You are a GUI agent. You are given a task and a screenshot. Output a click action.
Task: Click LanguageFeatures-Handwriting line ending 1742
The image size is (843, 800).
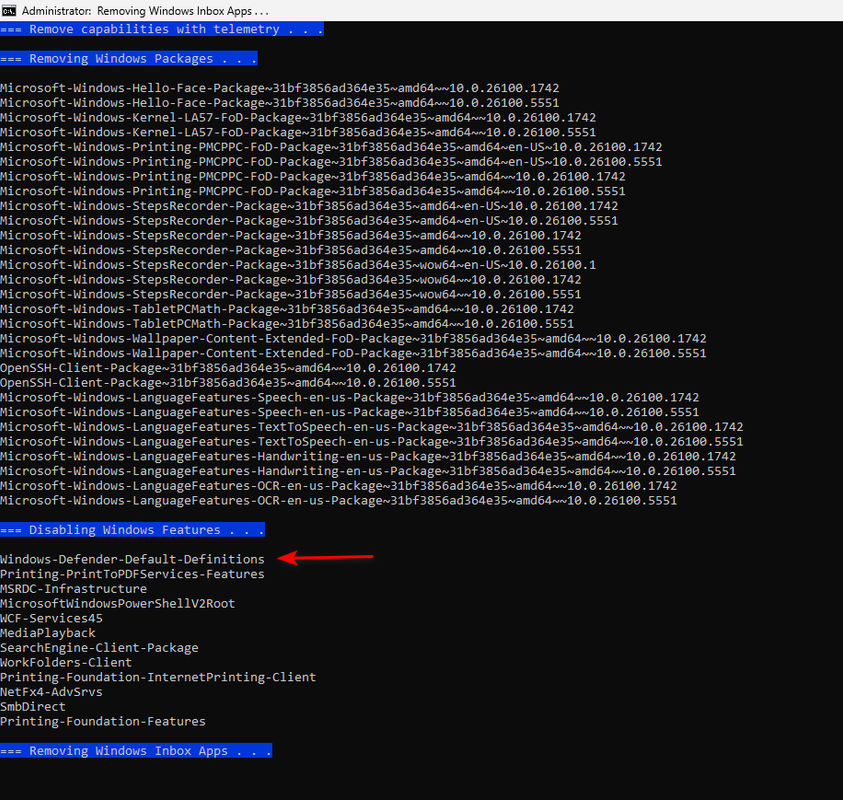pos(368,456)
